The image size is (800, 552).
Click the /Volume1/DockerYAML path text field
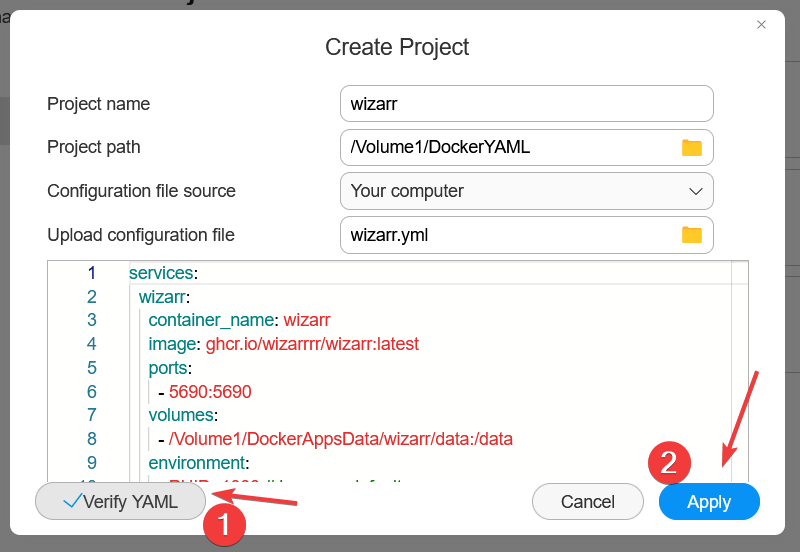click(x=508, y=147)
